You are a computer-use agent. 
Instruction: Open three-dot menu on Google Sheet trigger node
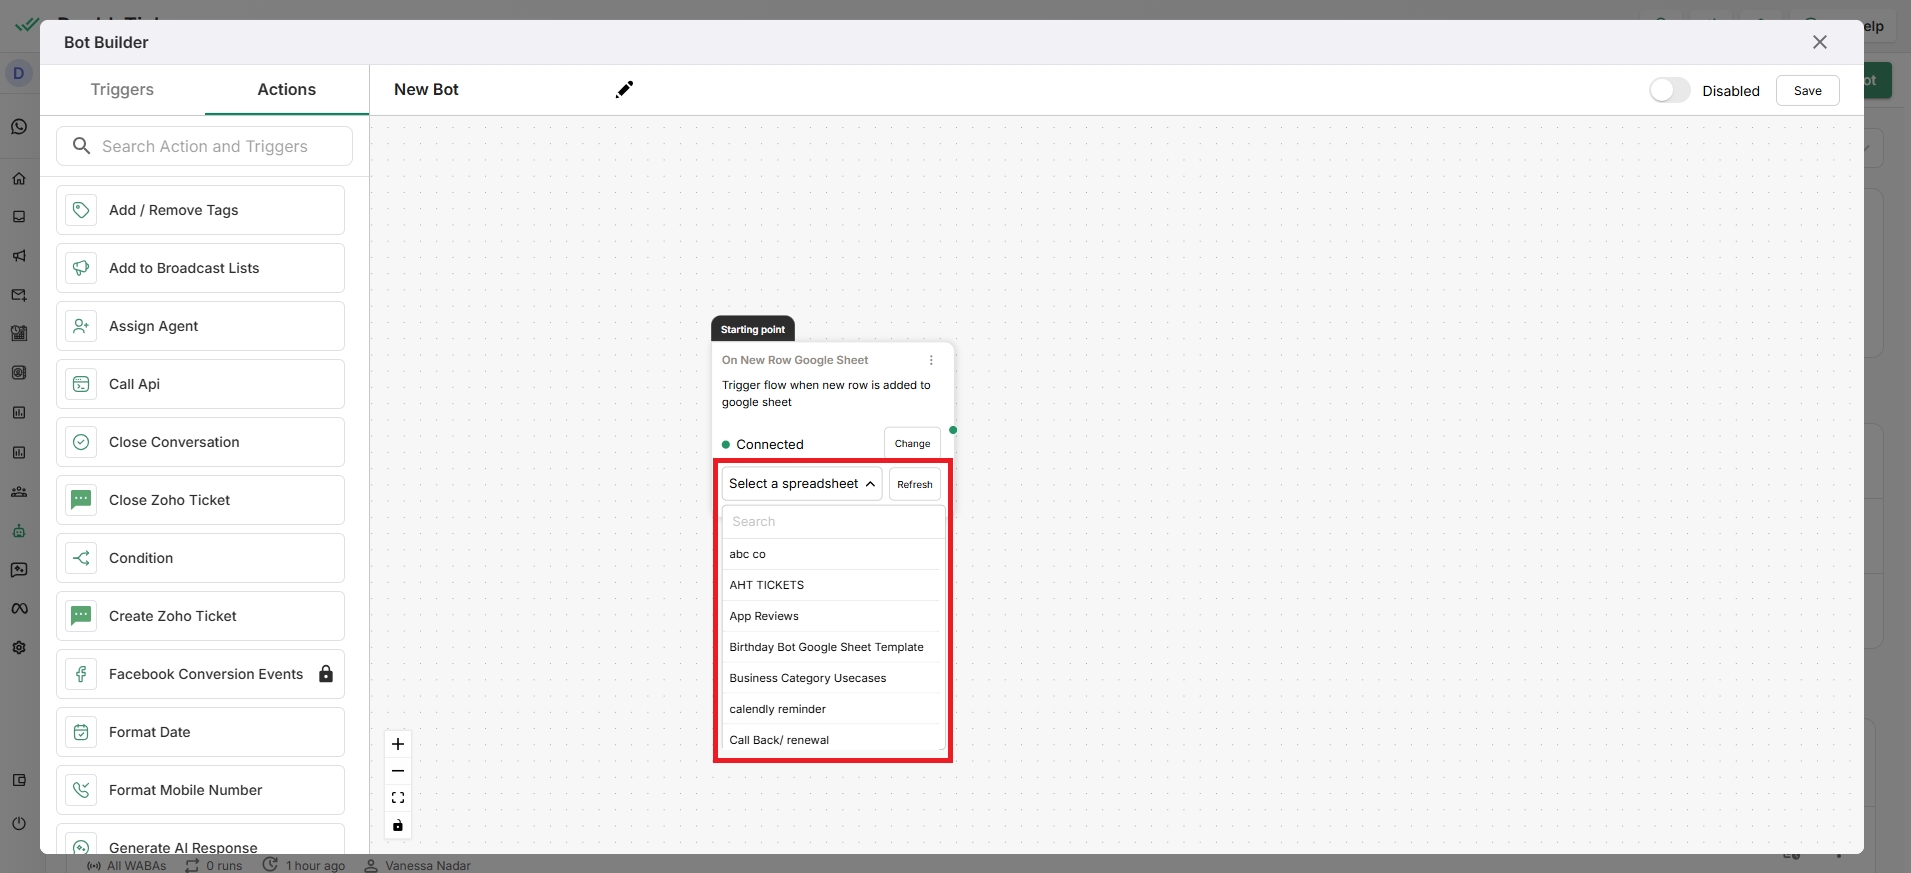click(931, 360)
